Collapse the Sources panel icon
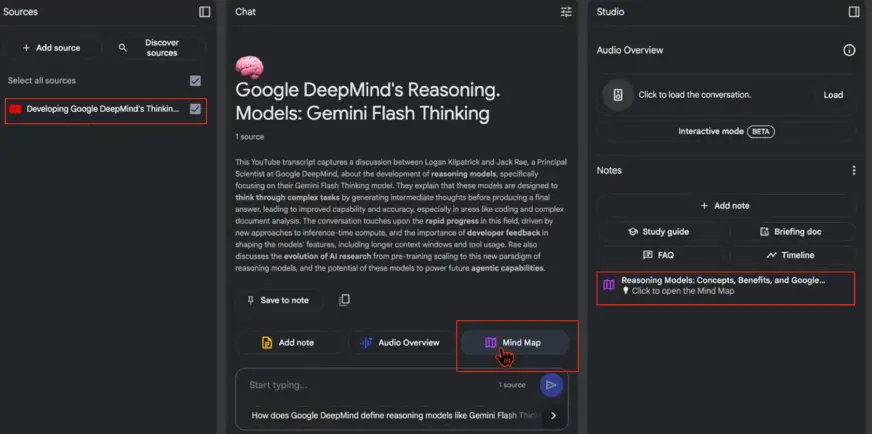 click(x=204, y=12)
